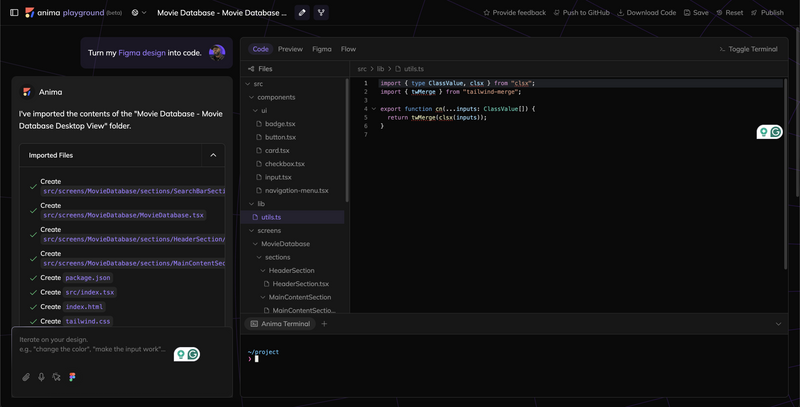Click the element selector cursor icon
Viewport: 800px width, 407px height.
(57, 377)
